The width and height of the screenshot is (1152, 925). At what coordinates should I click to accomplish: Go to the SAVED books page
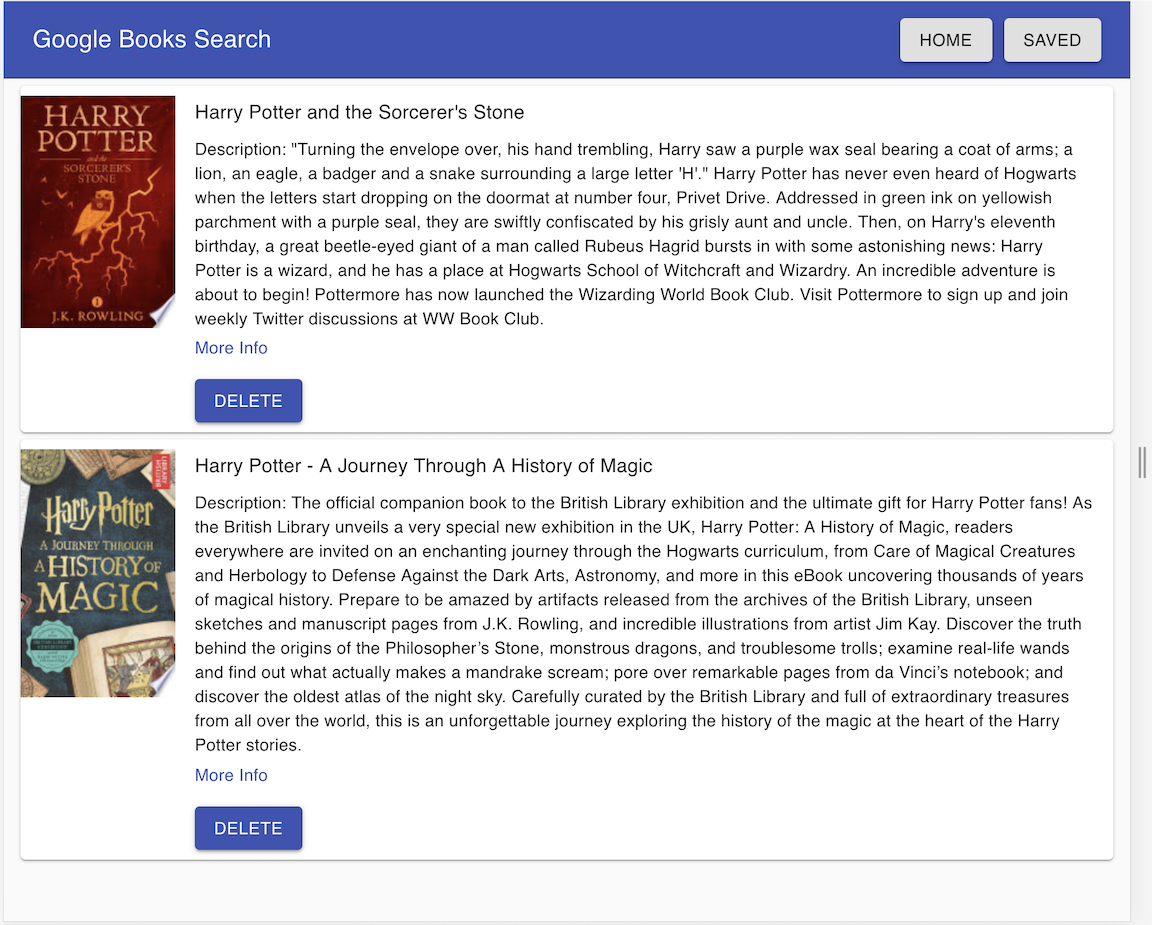1052,40
